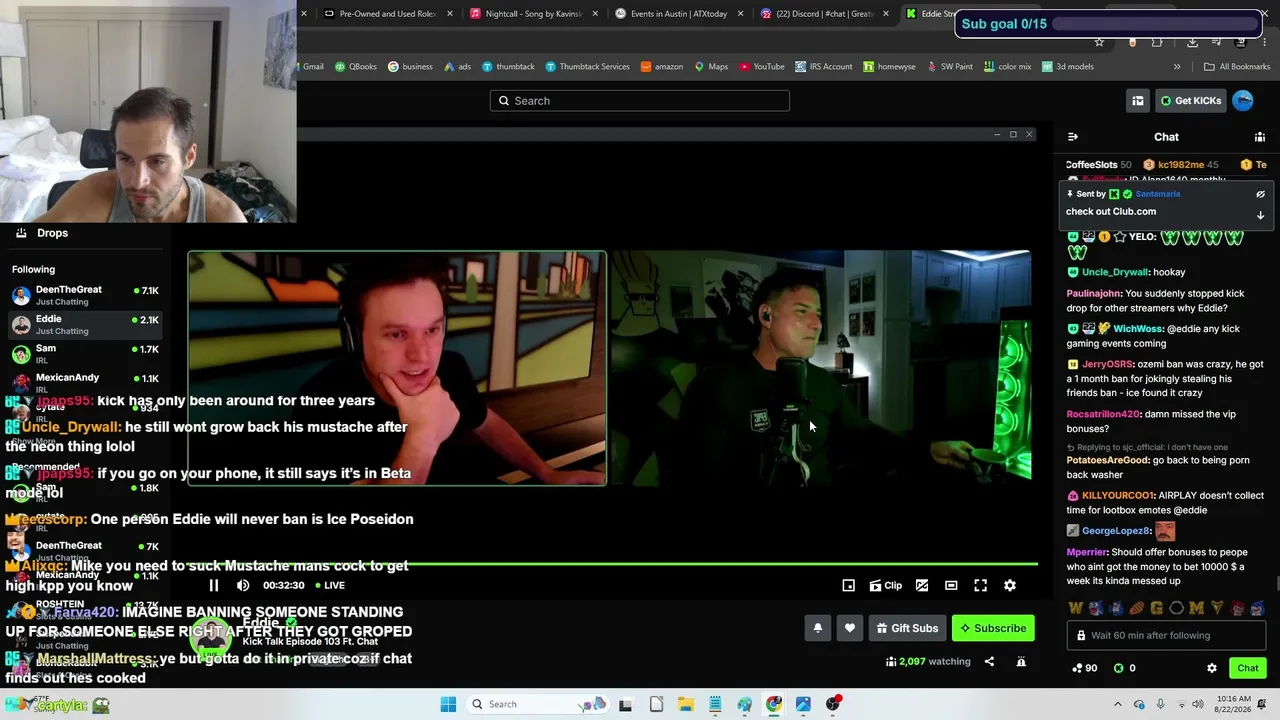Toggle the video player captions icon
This screenshot has width=1280, height=720.
coord(922,585)
